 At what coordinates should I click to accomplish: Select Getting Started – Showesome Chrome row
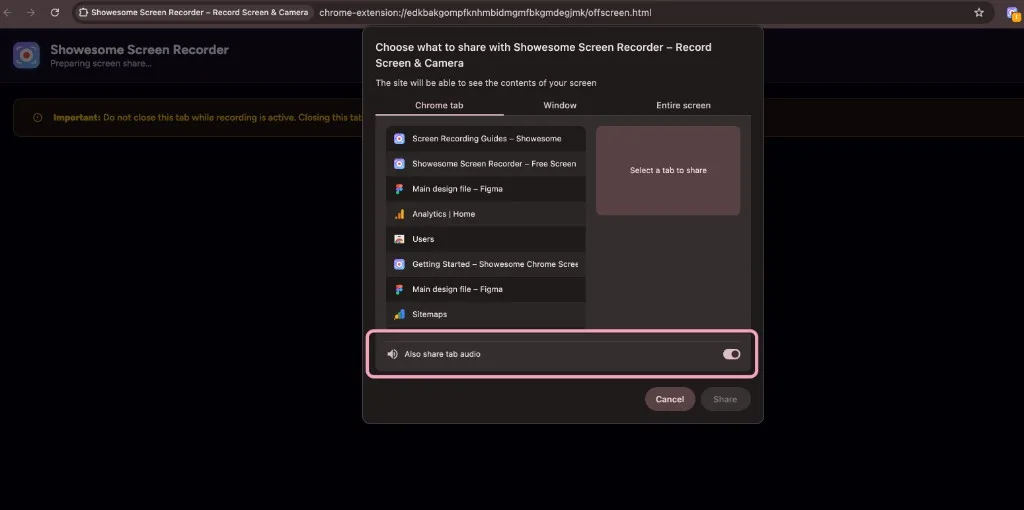click(x=486, y=264)
